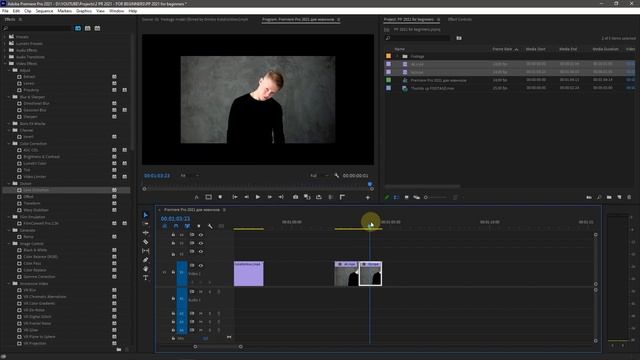The width and height of the screenshot is (640, 360).
Task: Select the Ripple Edit tool
Action: coord(146,233)
